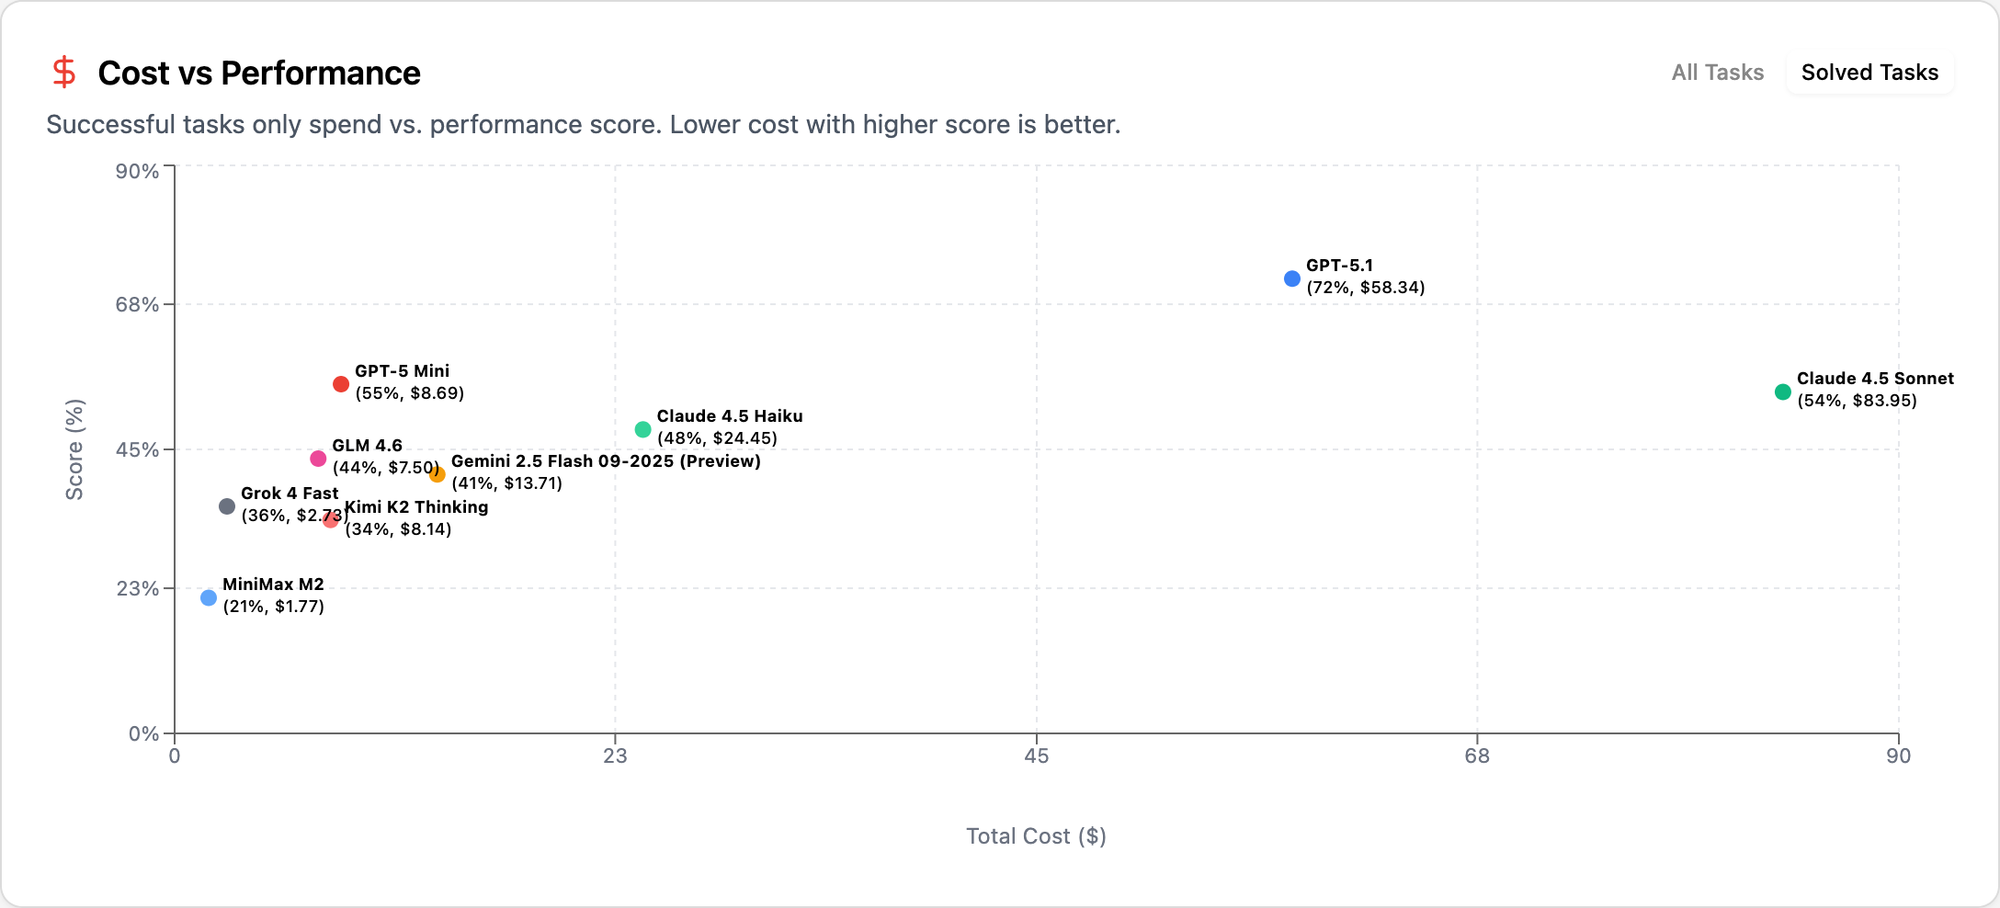Image resolution: width=2000 pixels, height=908 pixels.
Task: Click the Claude 4.5 Sonnet label
Action: [1874, 379]
